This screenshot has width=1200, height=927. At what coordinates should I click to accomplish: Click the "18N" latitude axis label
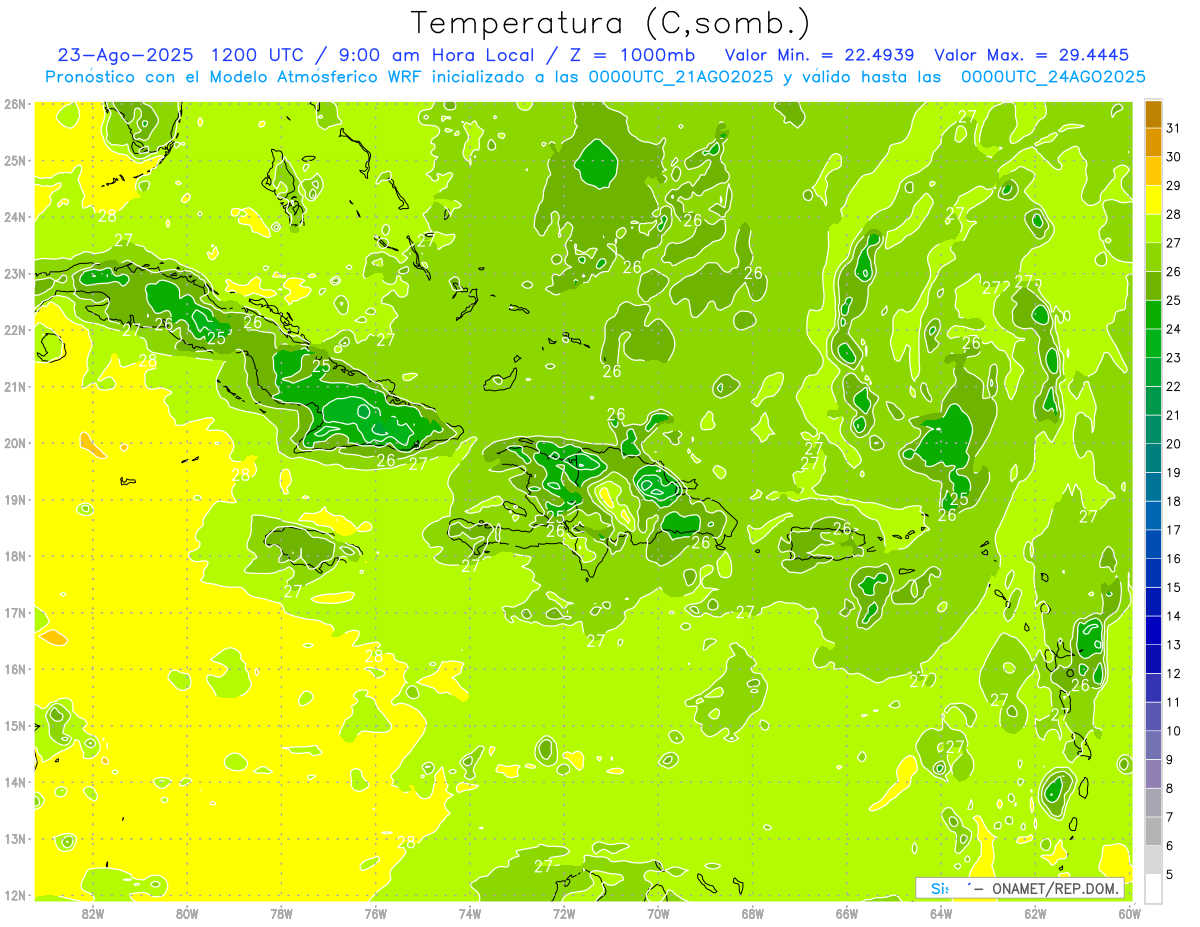[x=14, y=556]
